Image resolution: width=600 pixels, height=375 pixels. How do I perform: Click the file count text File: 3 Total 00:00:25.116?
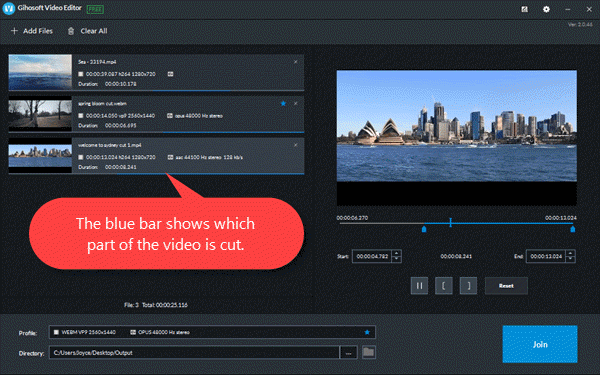click(x=156, y=305)
